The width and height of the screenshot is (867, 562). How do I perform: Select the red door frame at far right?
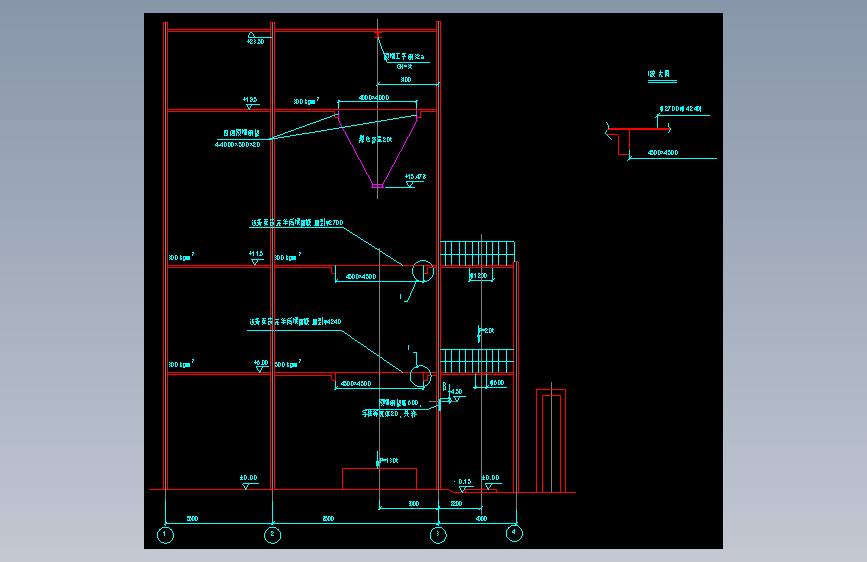[x=551, y=441]
